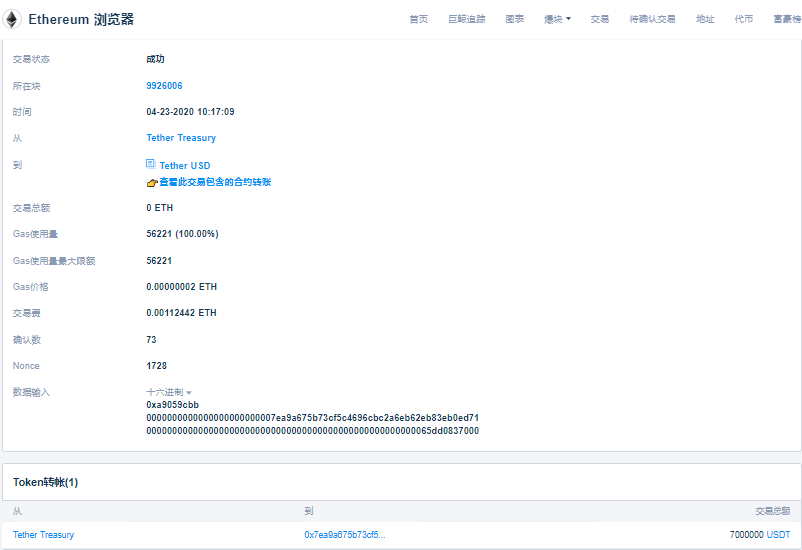Screen dimensions: 802x550
Task: Expand the 十六进制 data format dropdown
Action: coord(169,392)
